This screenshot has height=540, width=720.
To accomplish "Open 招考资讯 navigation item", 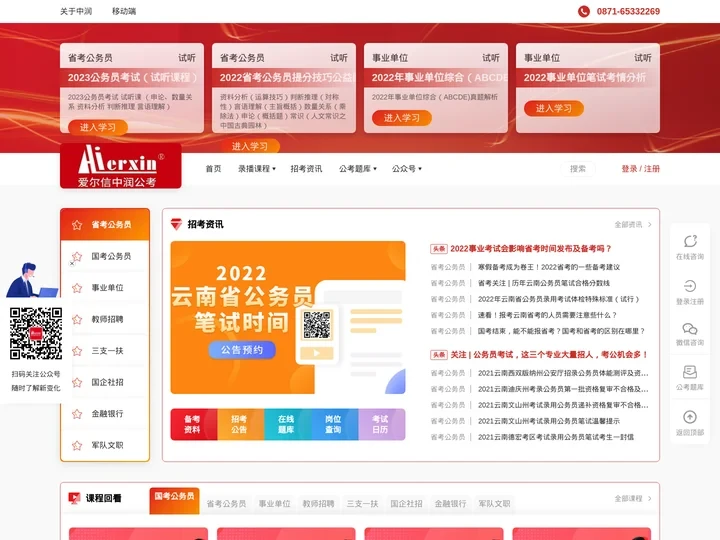I will [x=306, y=169].
